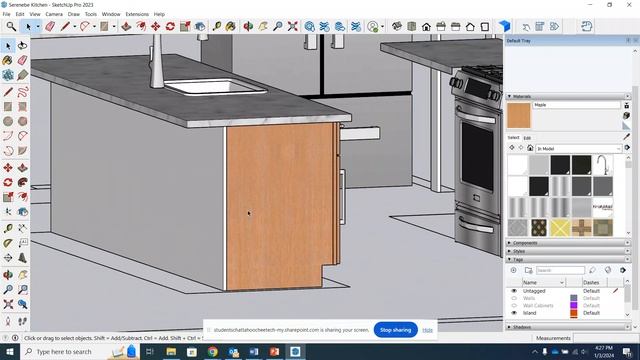Activate the Push/Pull tool in top toolbar
Image resolution: width=640 pixels, height=360 pixels.
click(x=126, y=27)
